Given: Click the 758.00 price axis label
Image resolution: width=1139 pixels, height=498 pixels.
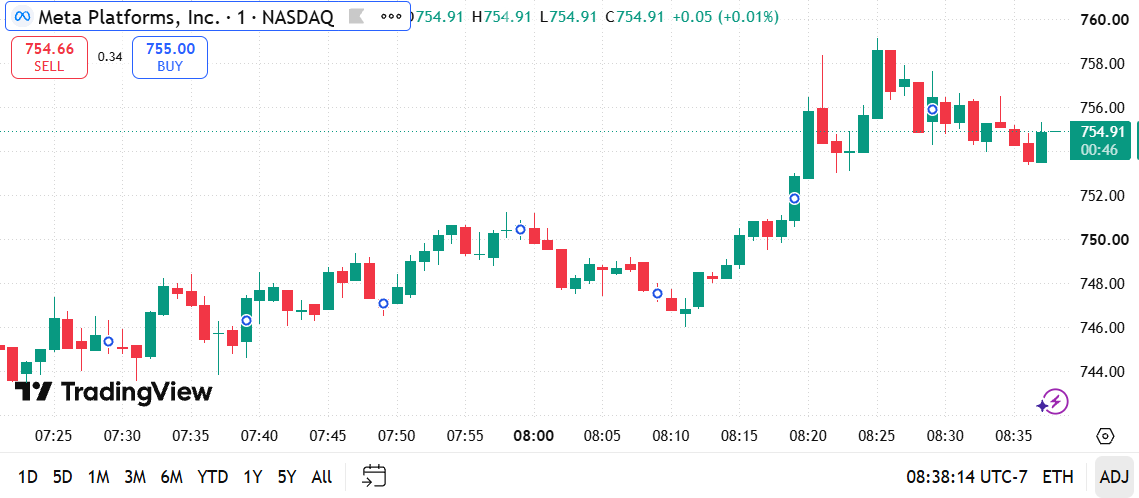Looking at the screenshot, I should click(x=1102, y=64).
